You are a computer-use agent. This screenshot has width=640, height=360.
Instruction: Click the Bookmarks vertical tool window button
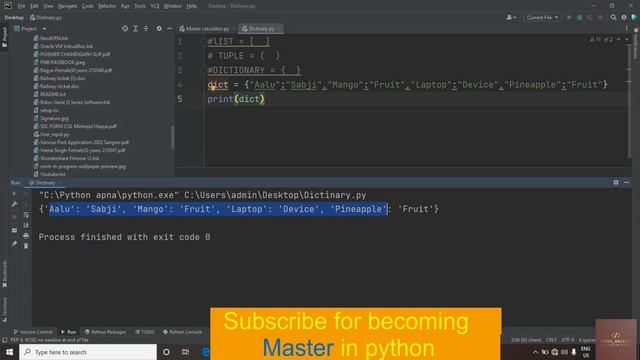tap(4, 273)
